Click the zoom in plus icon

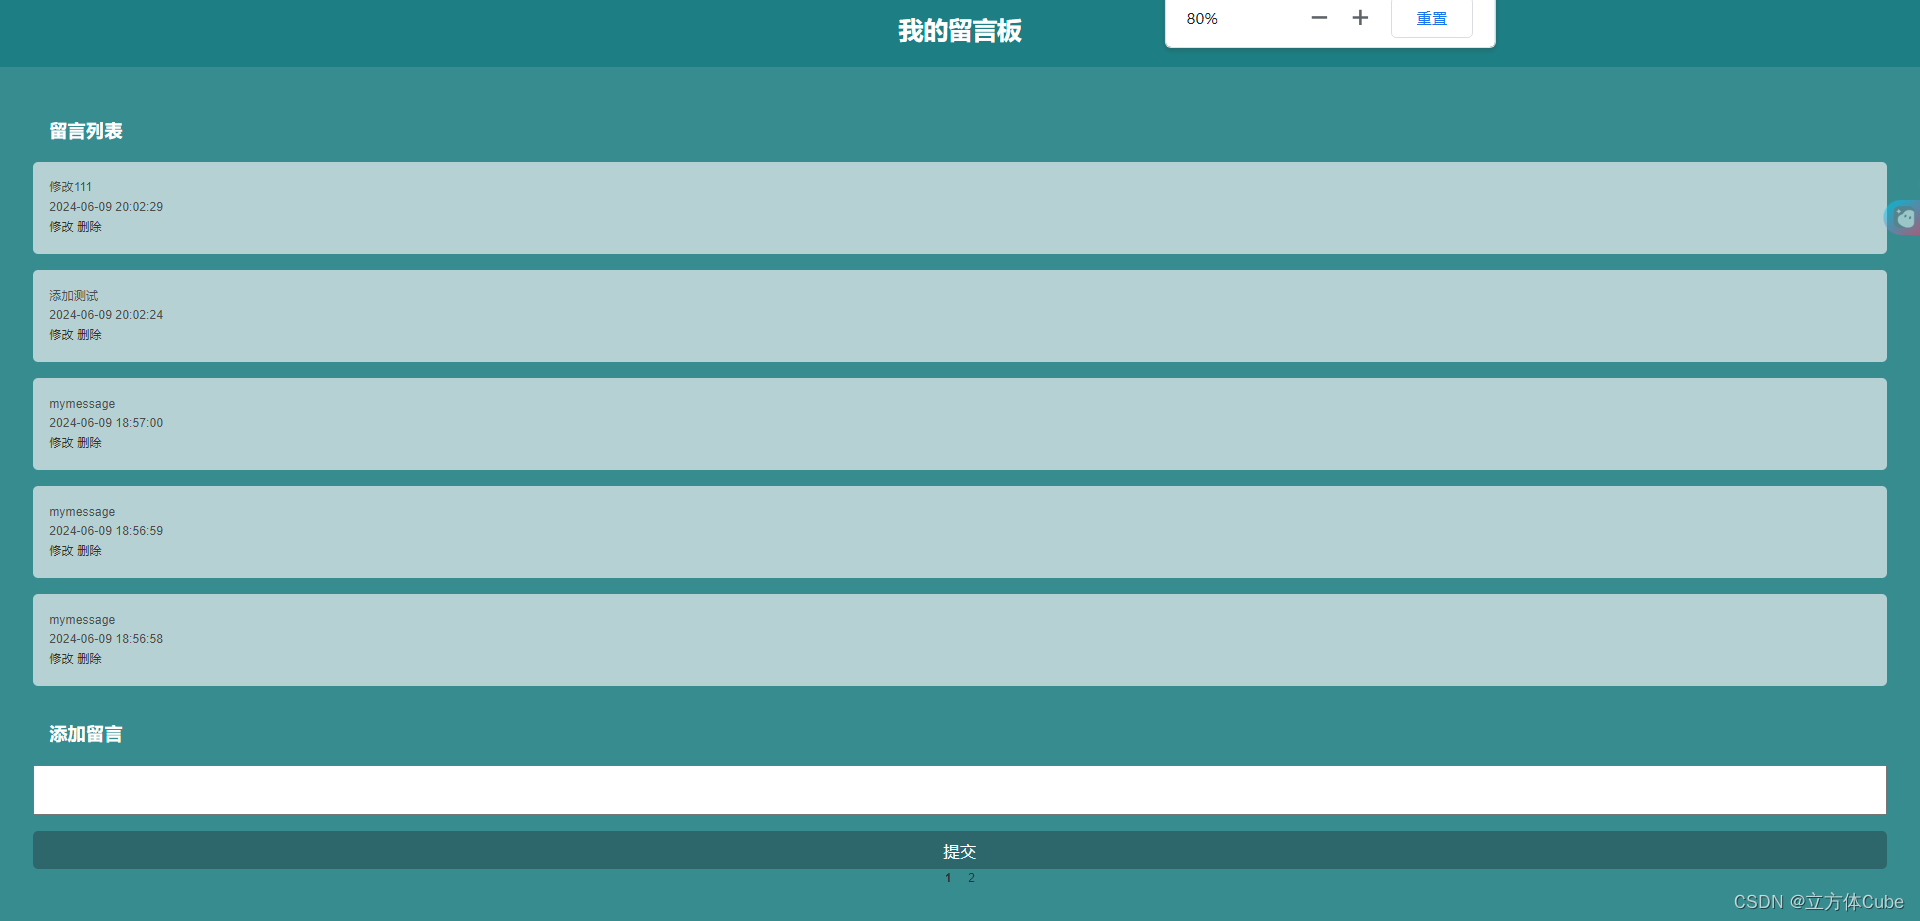point(1360,18)
